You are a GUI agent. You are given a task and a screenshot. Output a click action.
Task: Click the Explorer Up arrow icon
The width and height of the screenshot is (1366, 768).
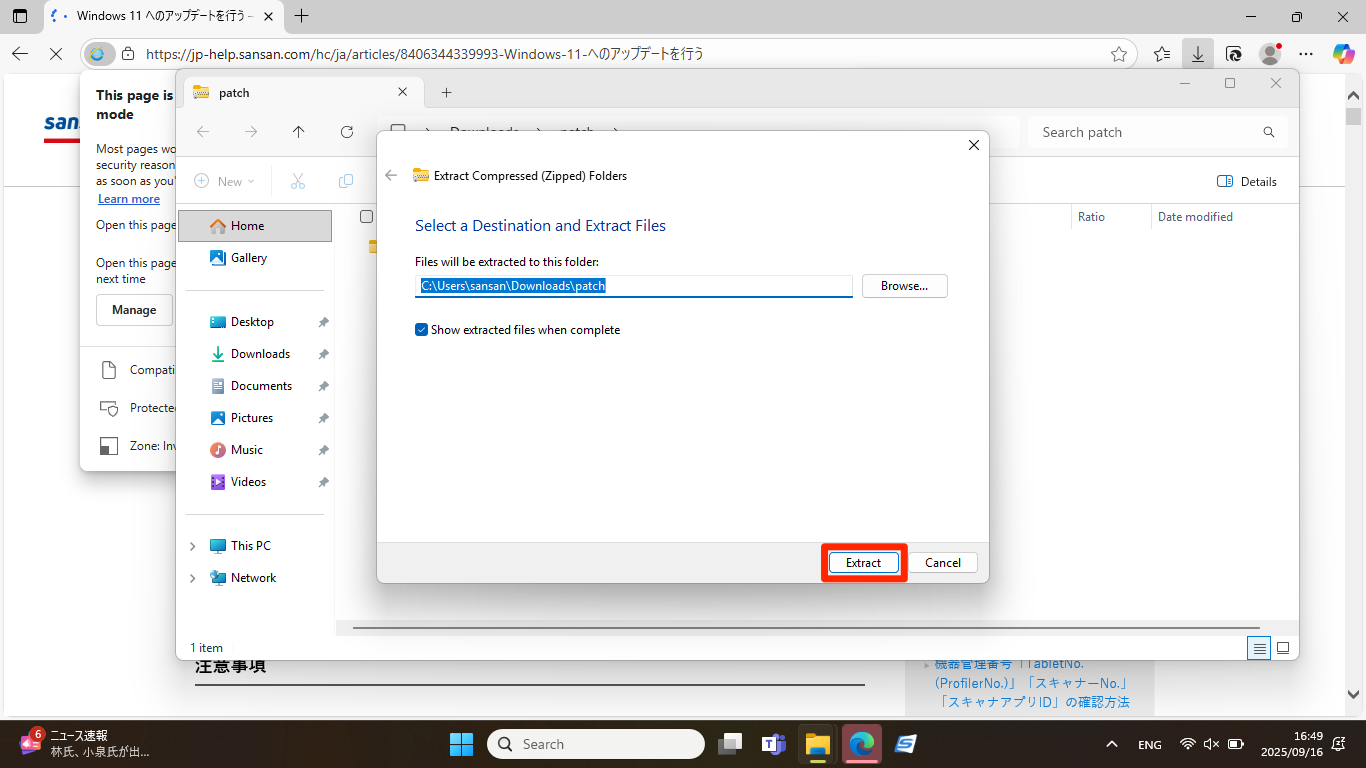coord(298,132)
